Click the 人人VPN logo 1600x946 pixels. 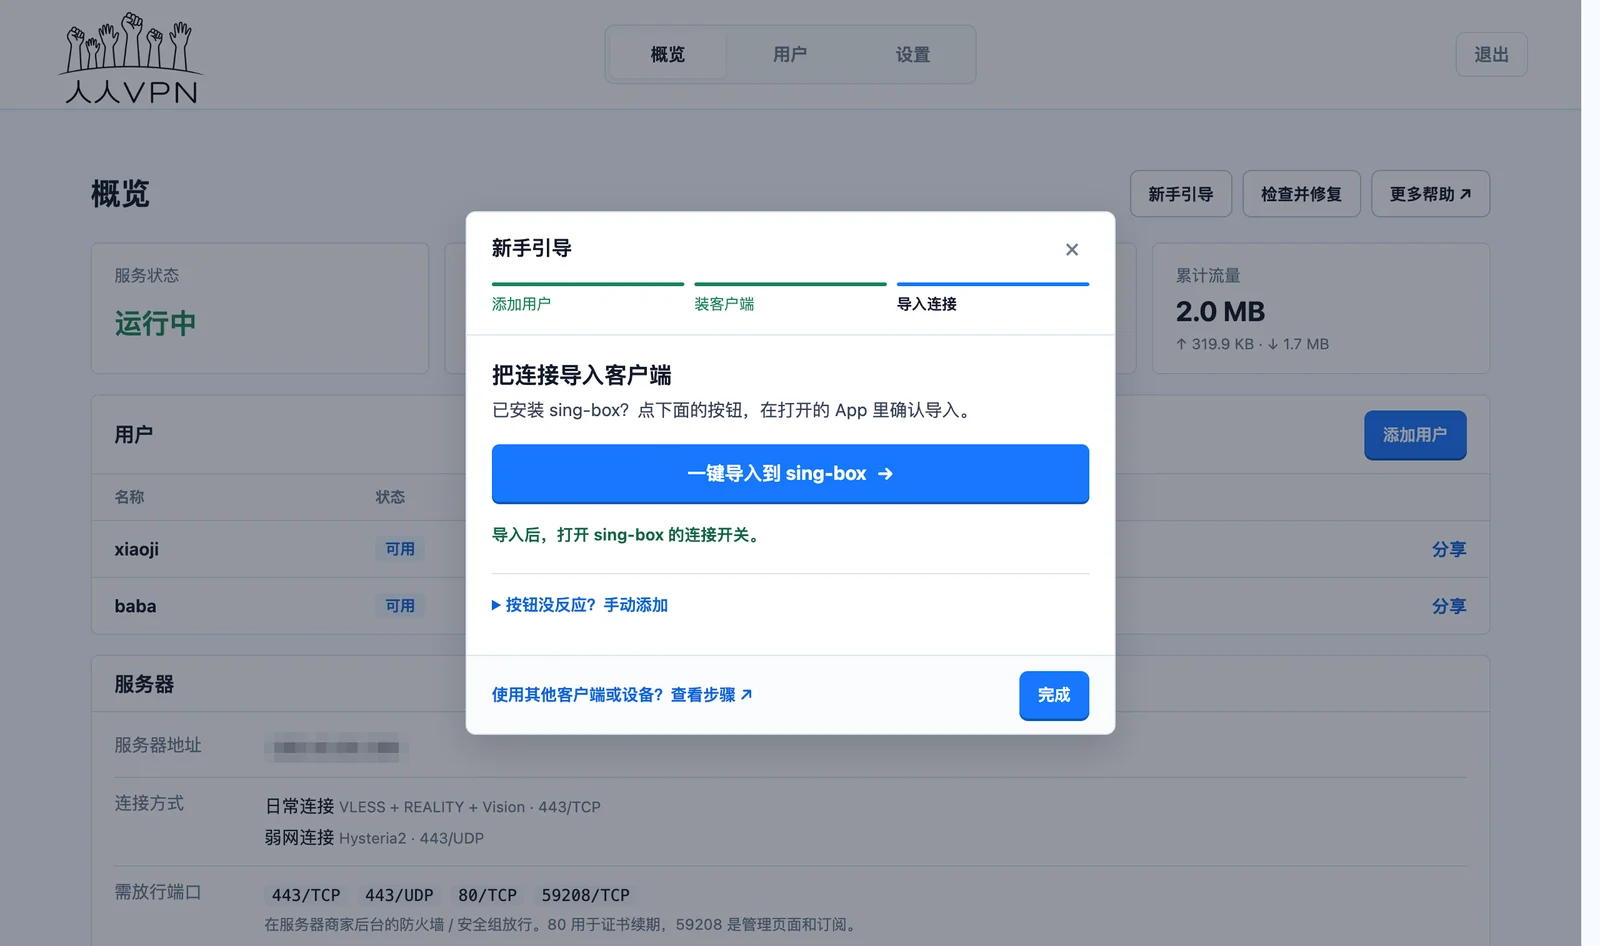pos(131,58)
